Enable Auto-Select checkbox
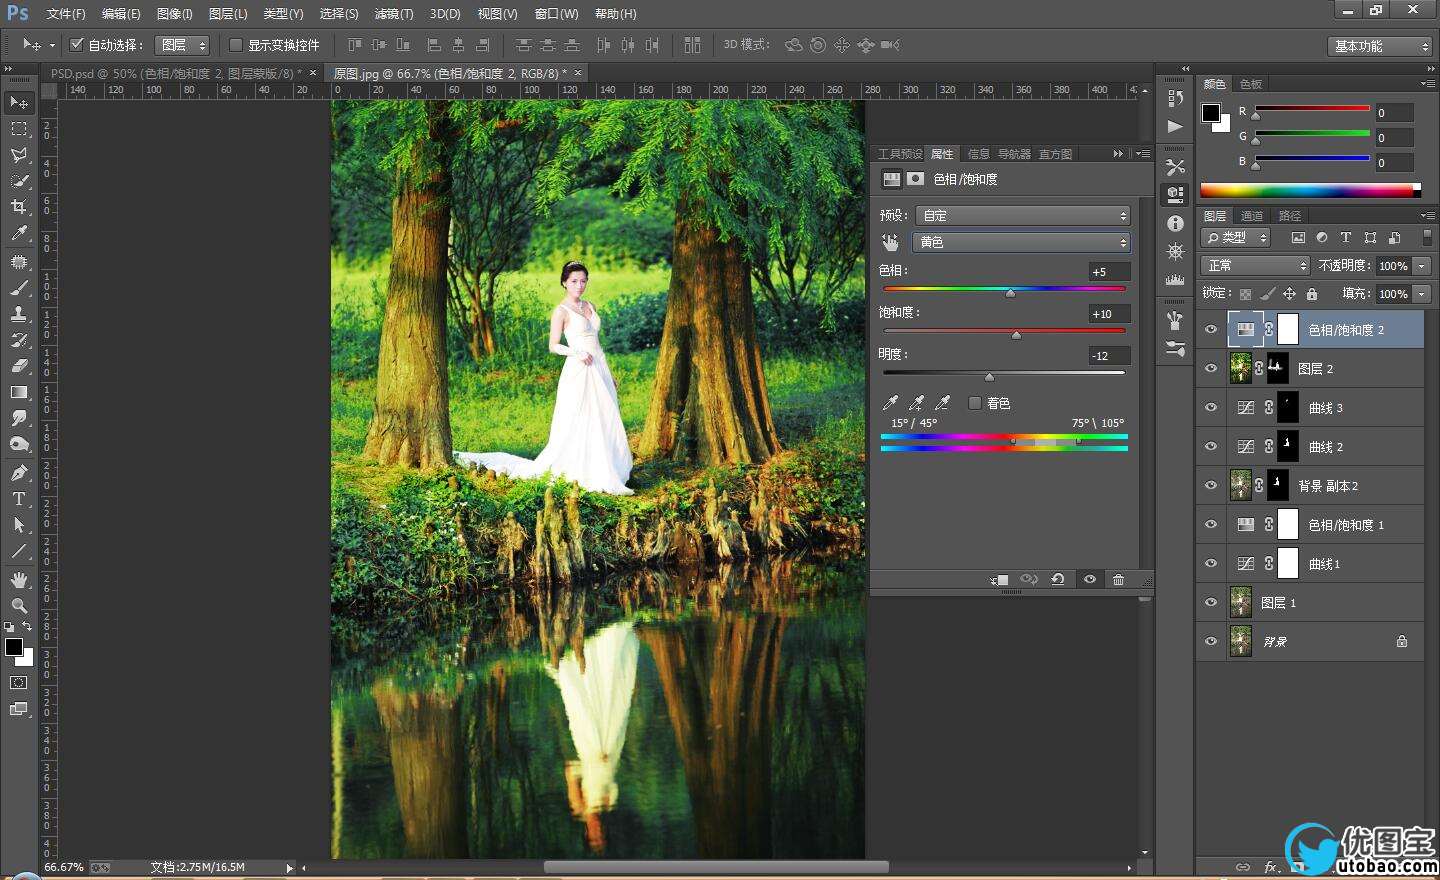 [76, 45]
